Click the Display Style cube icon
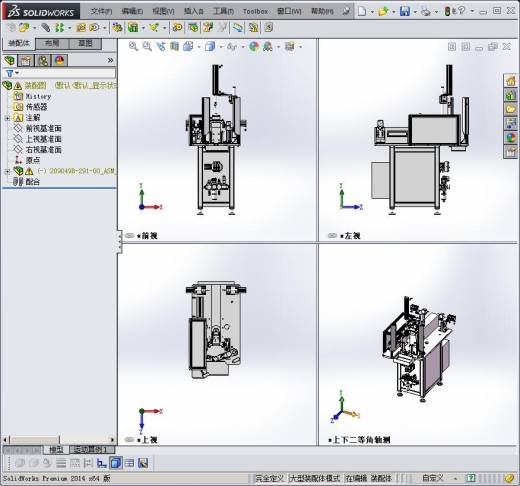Screen dimensions: 520x486 pyautogui.click(x=210, y=46)
